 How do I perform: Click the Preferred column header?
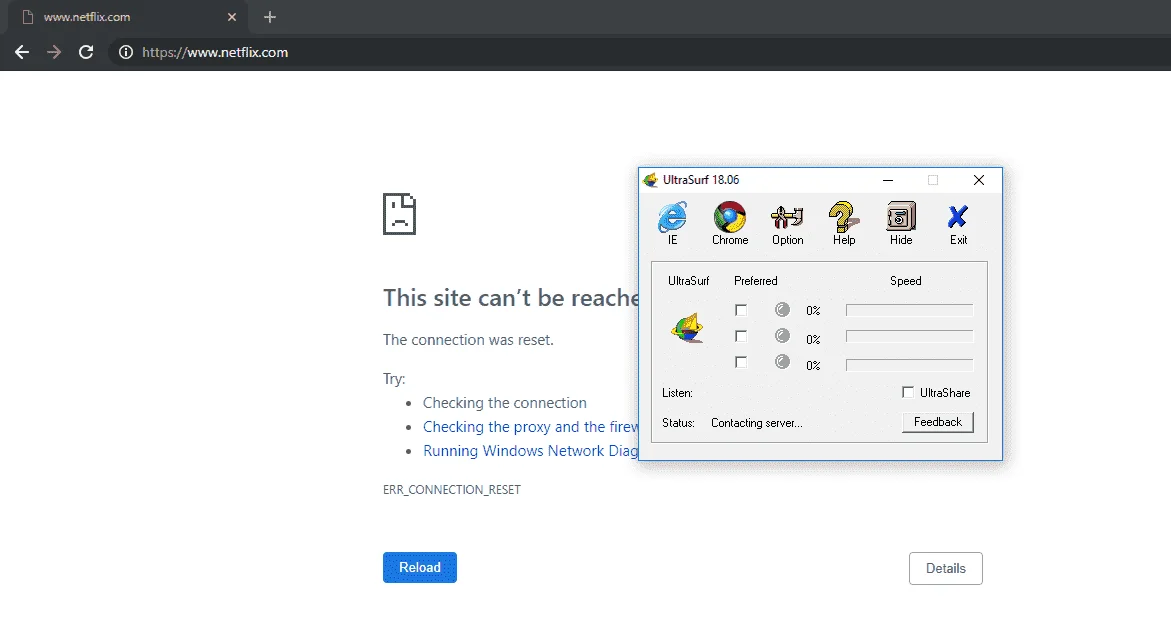point(756,281)
